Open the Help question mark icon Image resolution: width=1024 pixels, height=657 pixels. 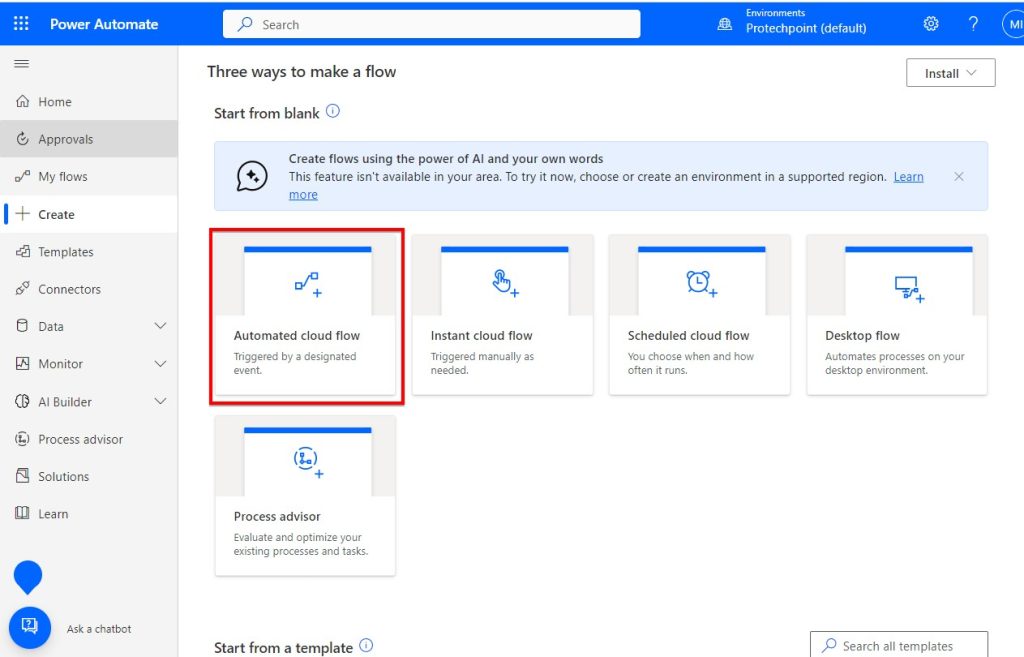coord(973,24)
